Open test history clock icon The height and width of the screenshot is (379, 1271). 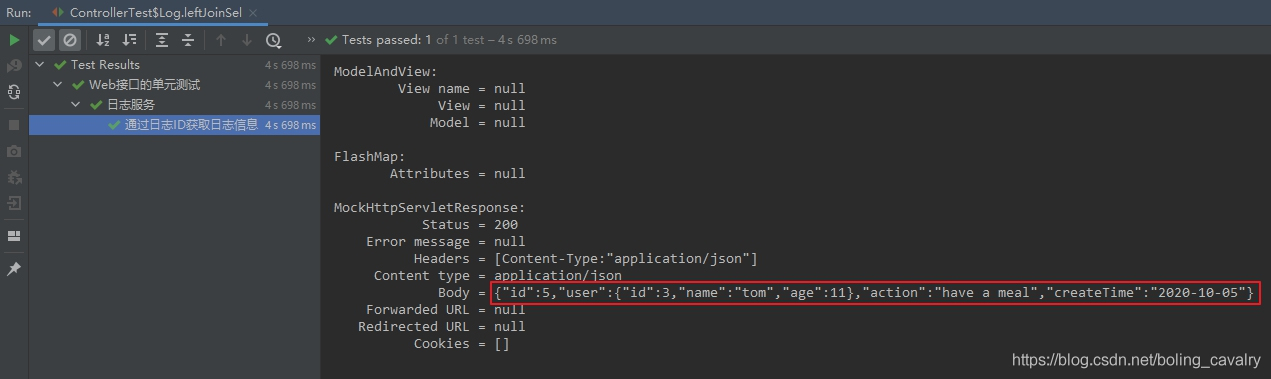(273, 40)
